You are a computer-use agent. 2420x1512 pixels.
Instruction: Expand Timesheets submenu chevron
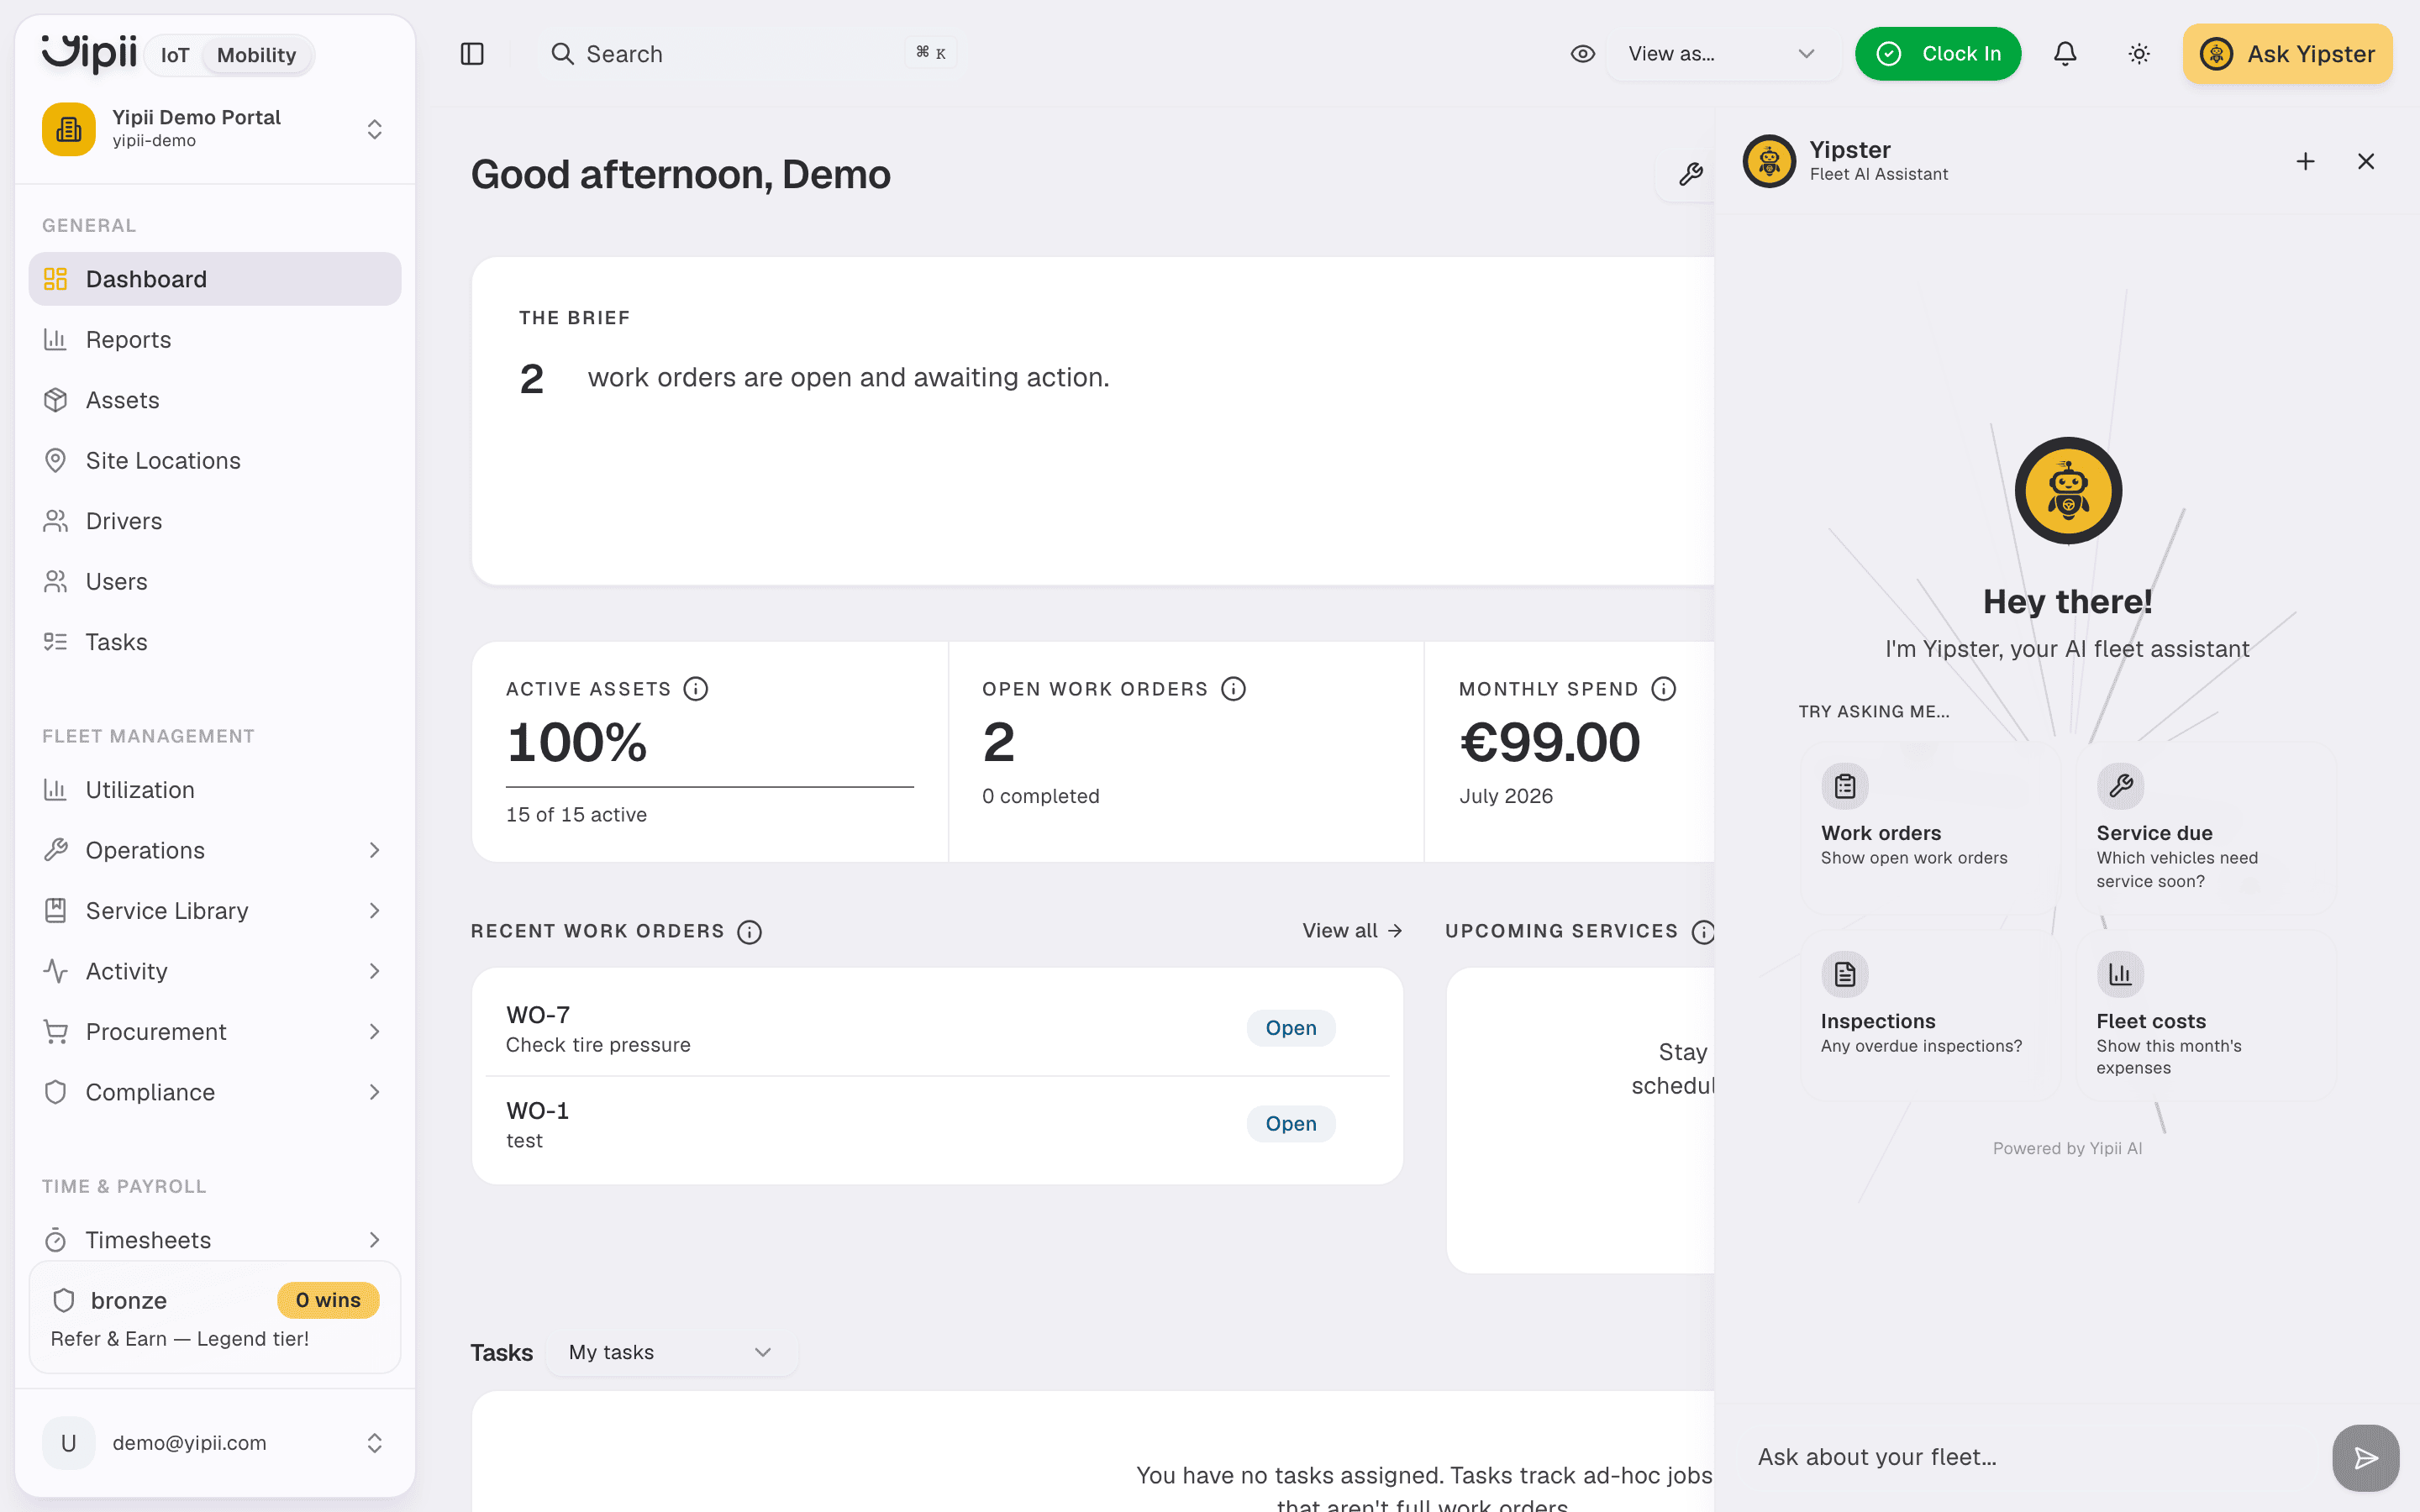coord(374,1240)
